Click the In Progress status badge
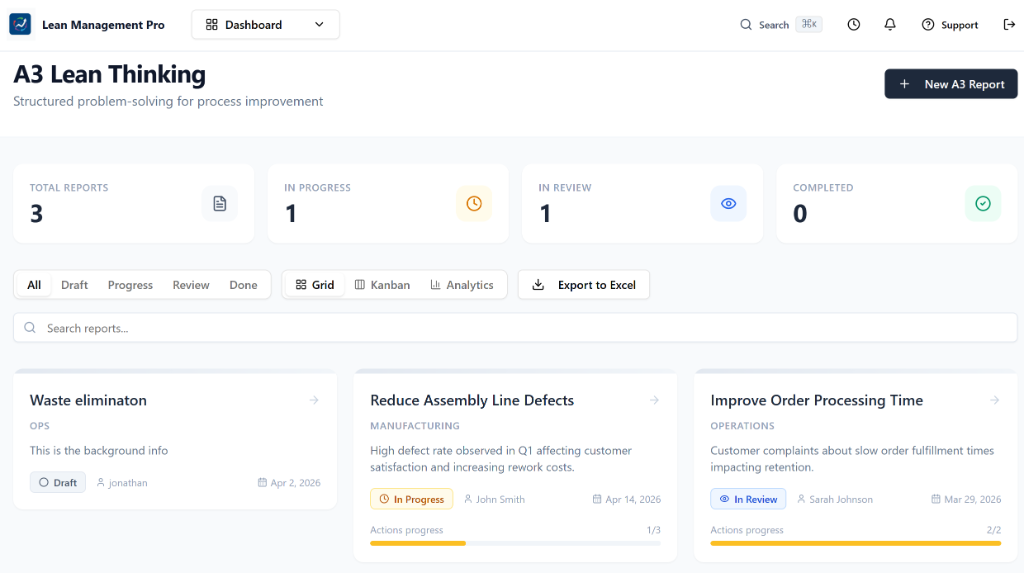Viewport: 1024px width, 573px height. (411, 499)
